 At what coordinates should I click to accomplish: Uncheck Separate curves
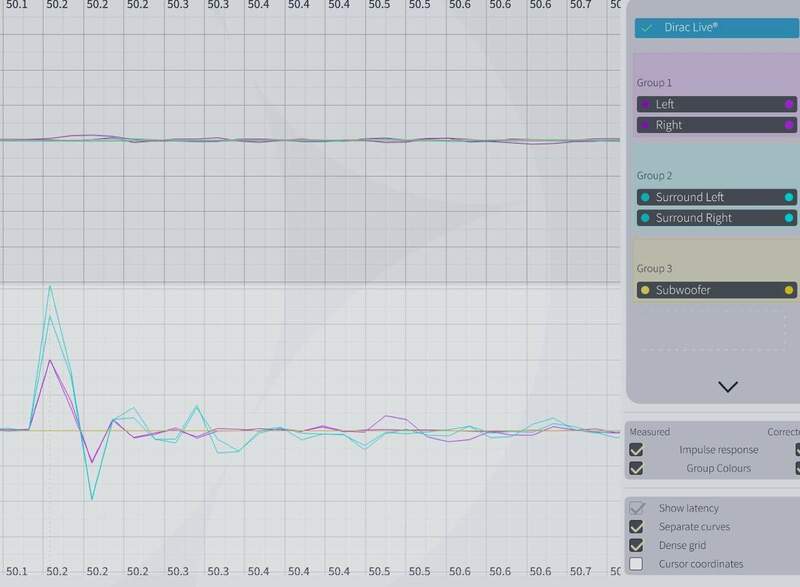click(637, 527)
